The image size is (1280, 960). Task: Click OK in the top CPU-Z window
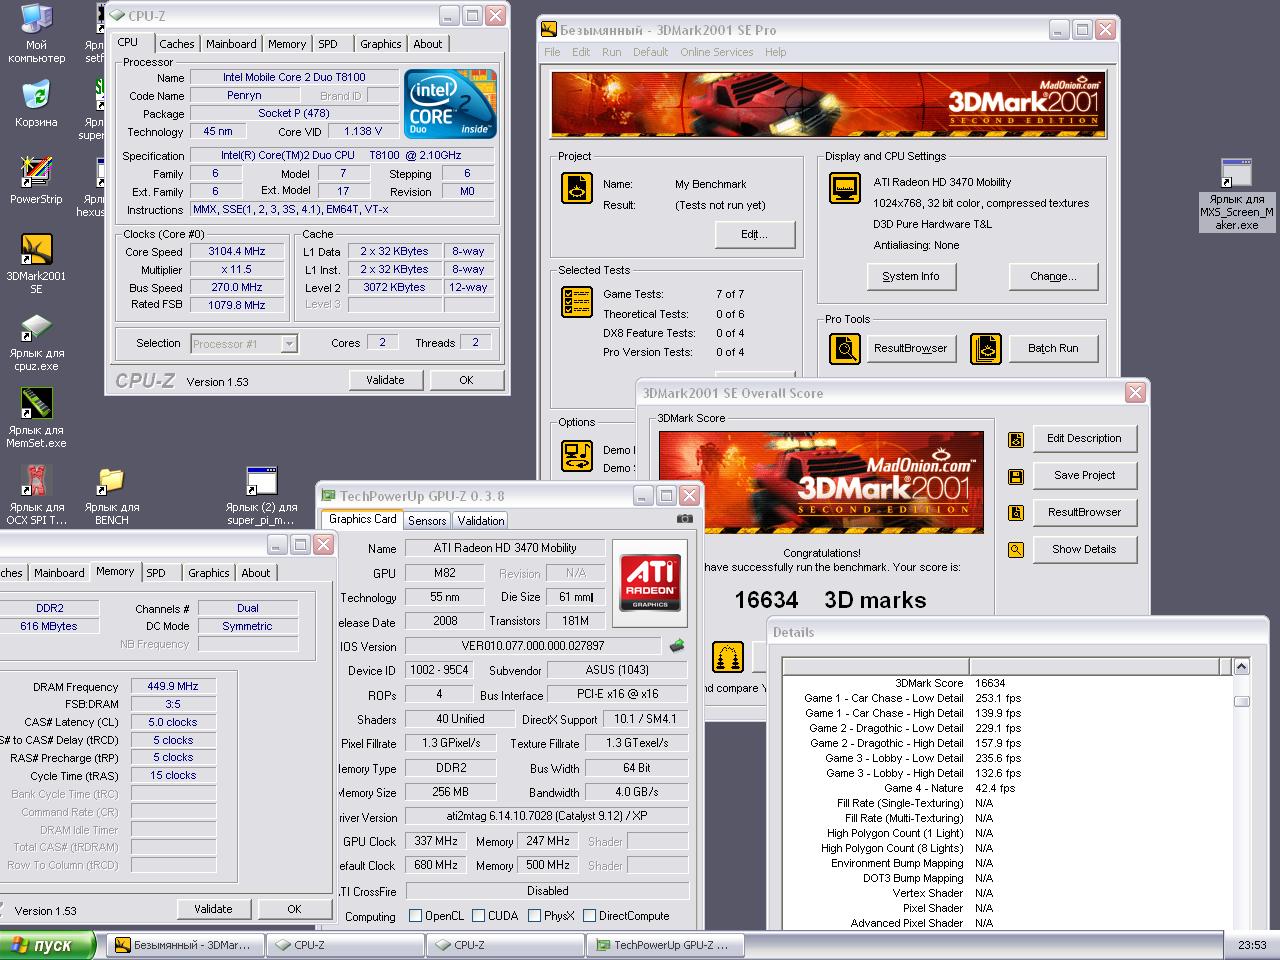pyautogui.click(x=466, y=380)
